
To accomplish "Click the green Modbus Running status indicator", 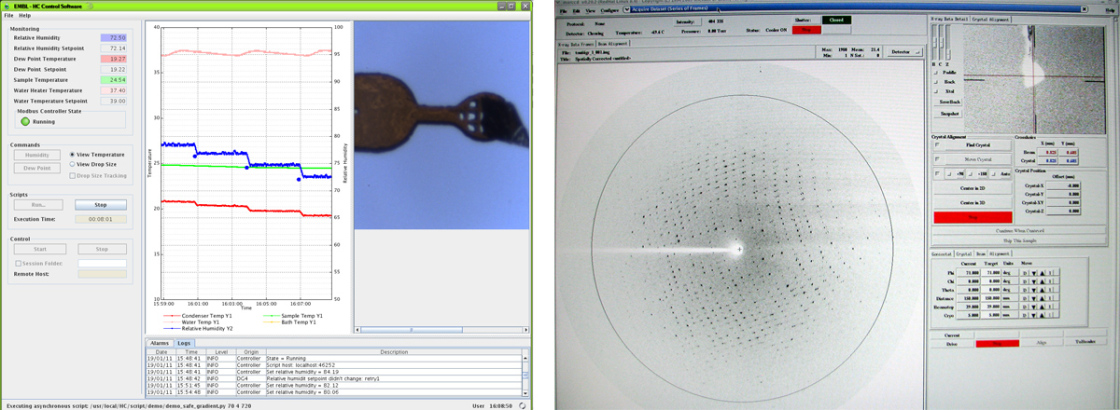I will point(25,122).
